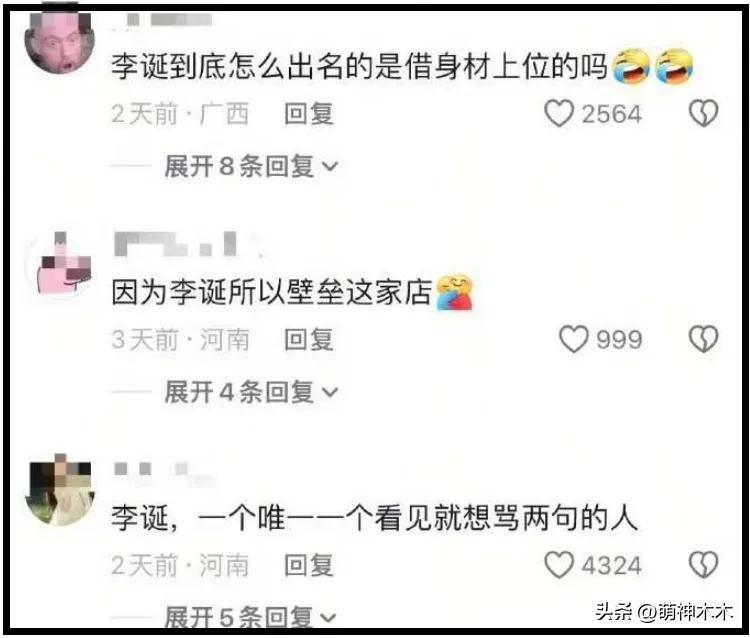This screenshot has width=750, height=638.
Task: Tap the hugging emoji in second comment
Action: pos(454,292)
